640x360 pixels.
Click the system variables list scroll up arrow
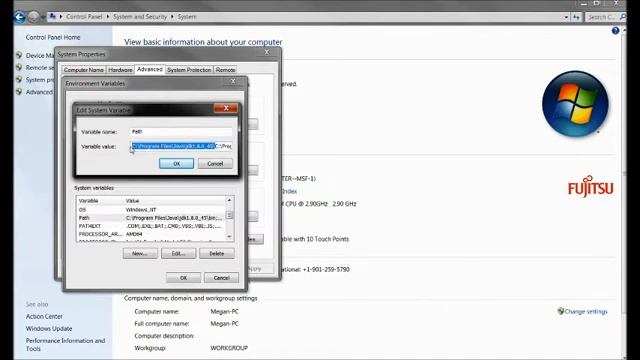click(x=229, y=200)
